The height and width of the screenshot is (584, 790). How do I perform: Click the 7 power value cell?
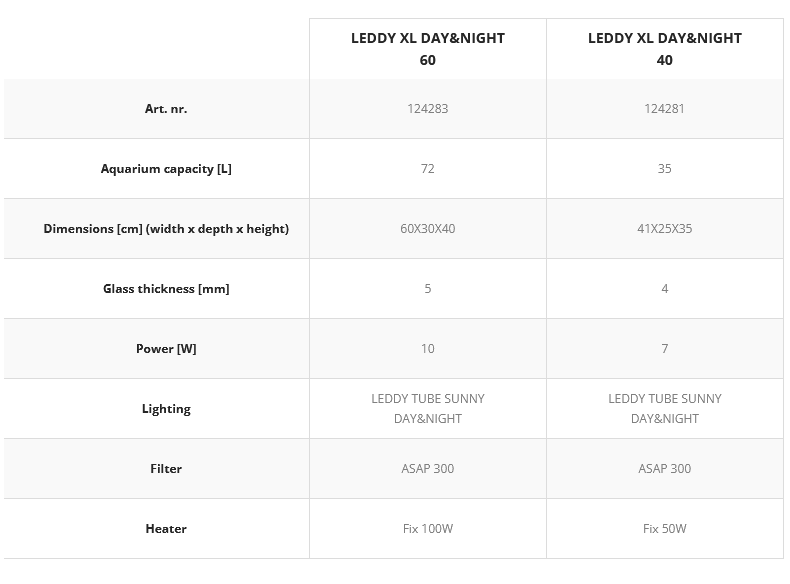(x=664, y=349)
